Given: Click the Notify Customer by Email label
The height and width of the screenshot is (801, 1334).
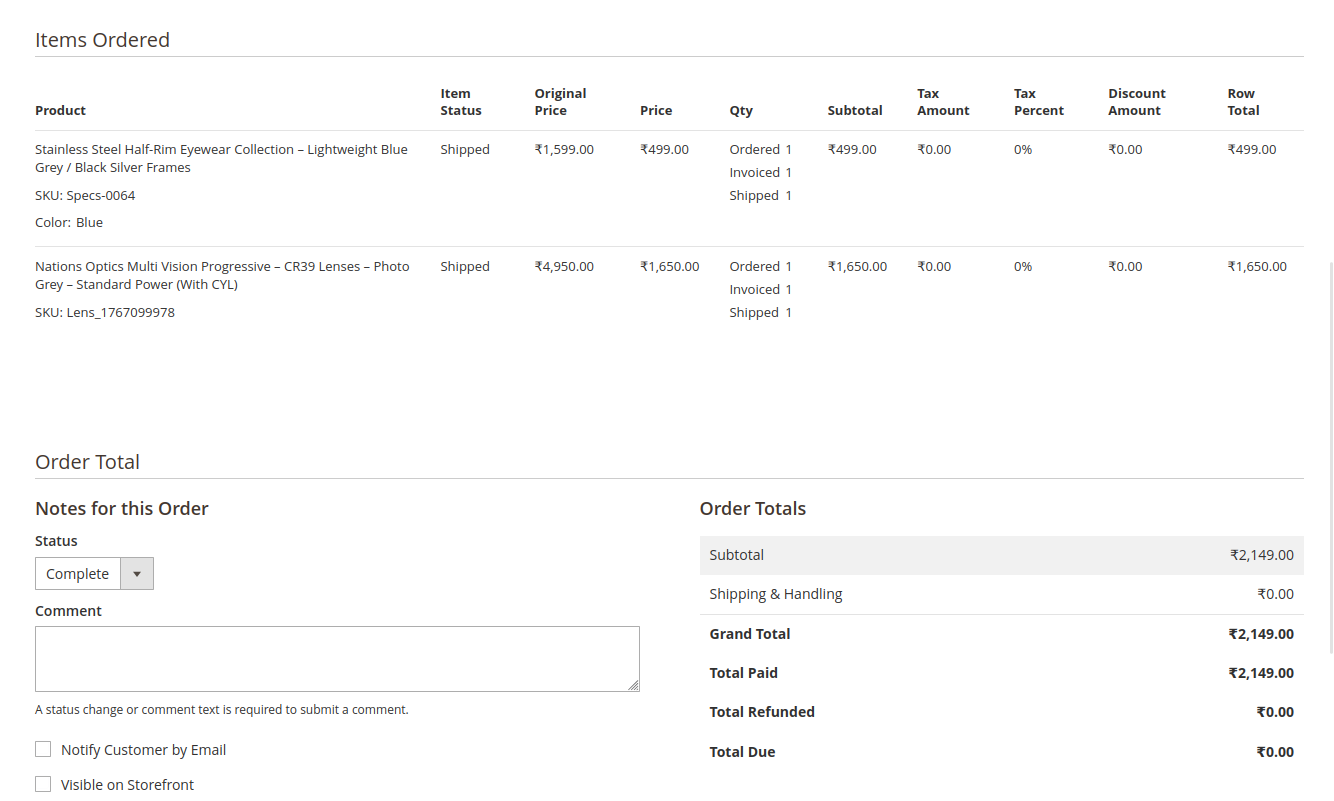Looking at the screenshot, I should coord(143,750).
